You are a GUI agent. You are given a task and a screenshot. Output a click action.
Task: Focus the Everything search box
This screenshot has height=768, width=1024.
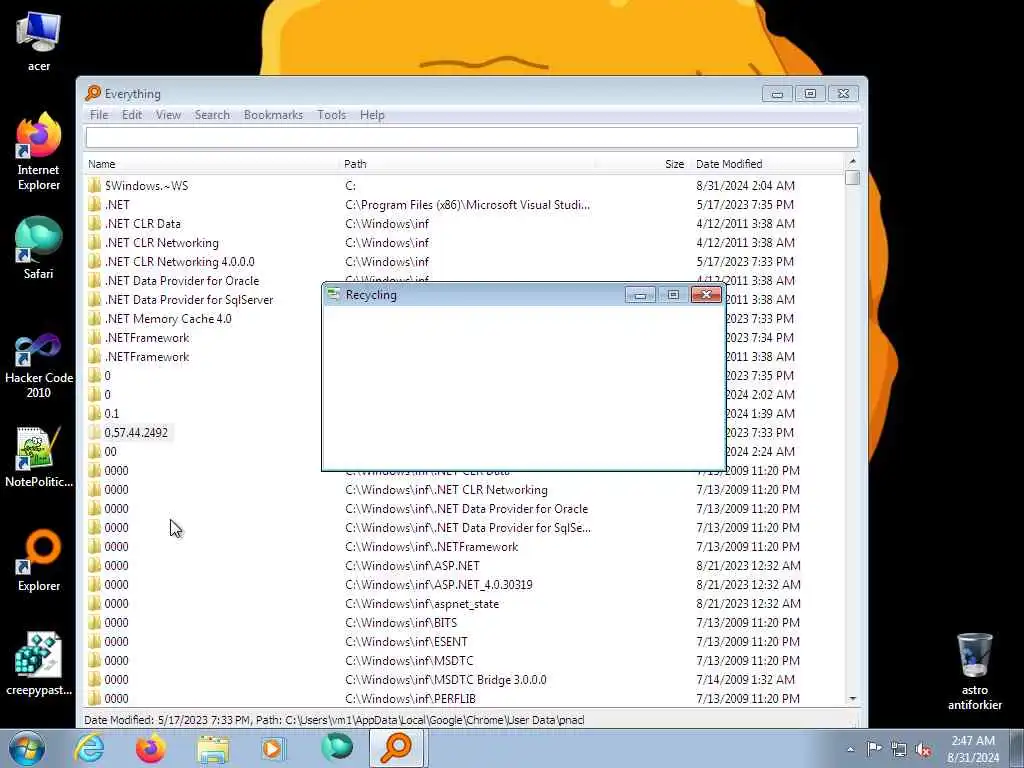(472, 137)
